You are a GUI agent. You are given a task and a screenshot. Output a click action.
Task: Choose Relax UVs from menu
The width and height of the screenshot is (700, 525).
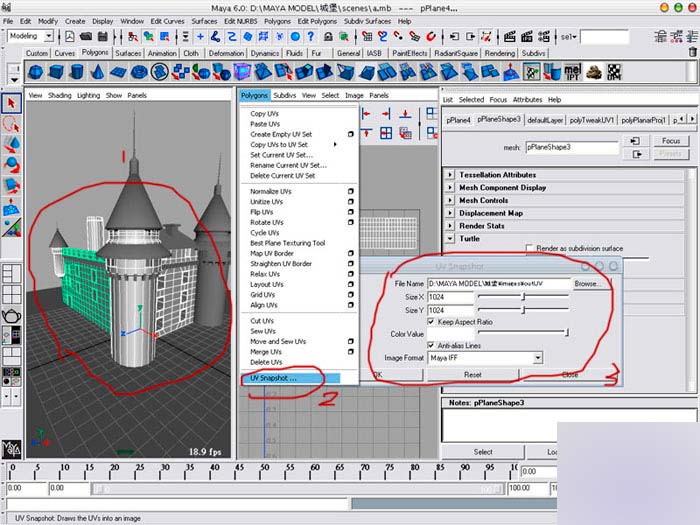pos(265,274)
